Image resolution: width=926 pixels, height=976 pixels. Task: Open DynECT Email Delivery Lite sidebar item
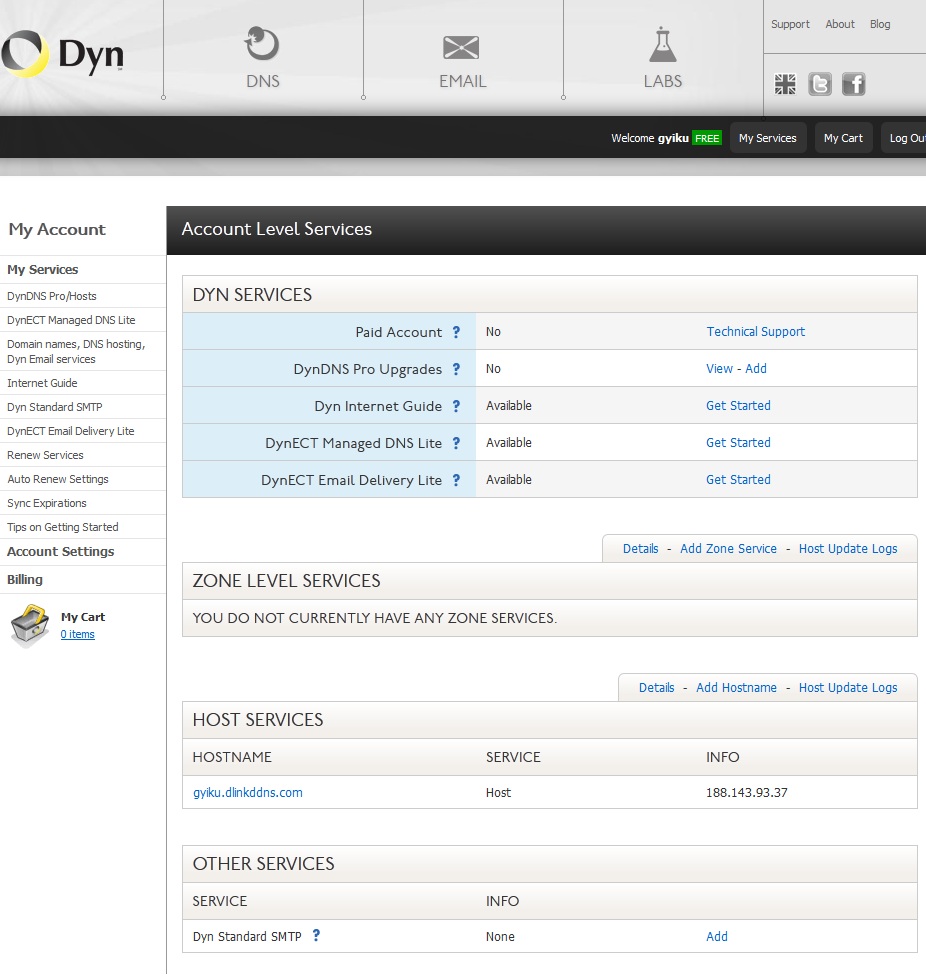pos(70,431)
